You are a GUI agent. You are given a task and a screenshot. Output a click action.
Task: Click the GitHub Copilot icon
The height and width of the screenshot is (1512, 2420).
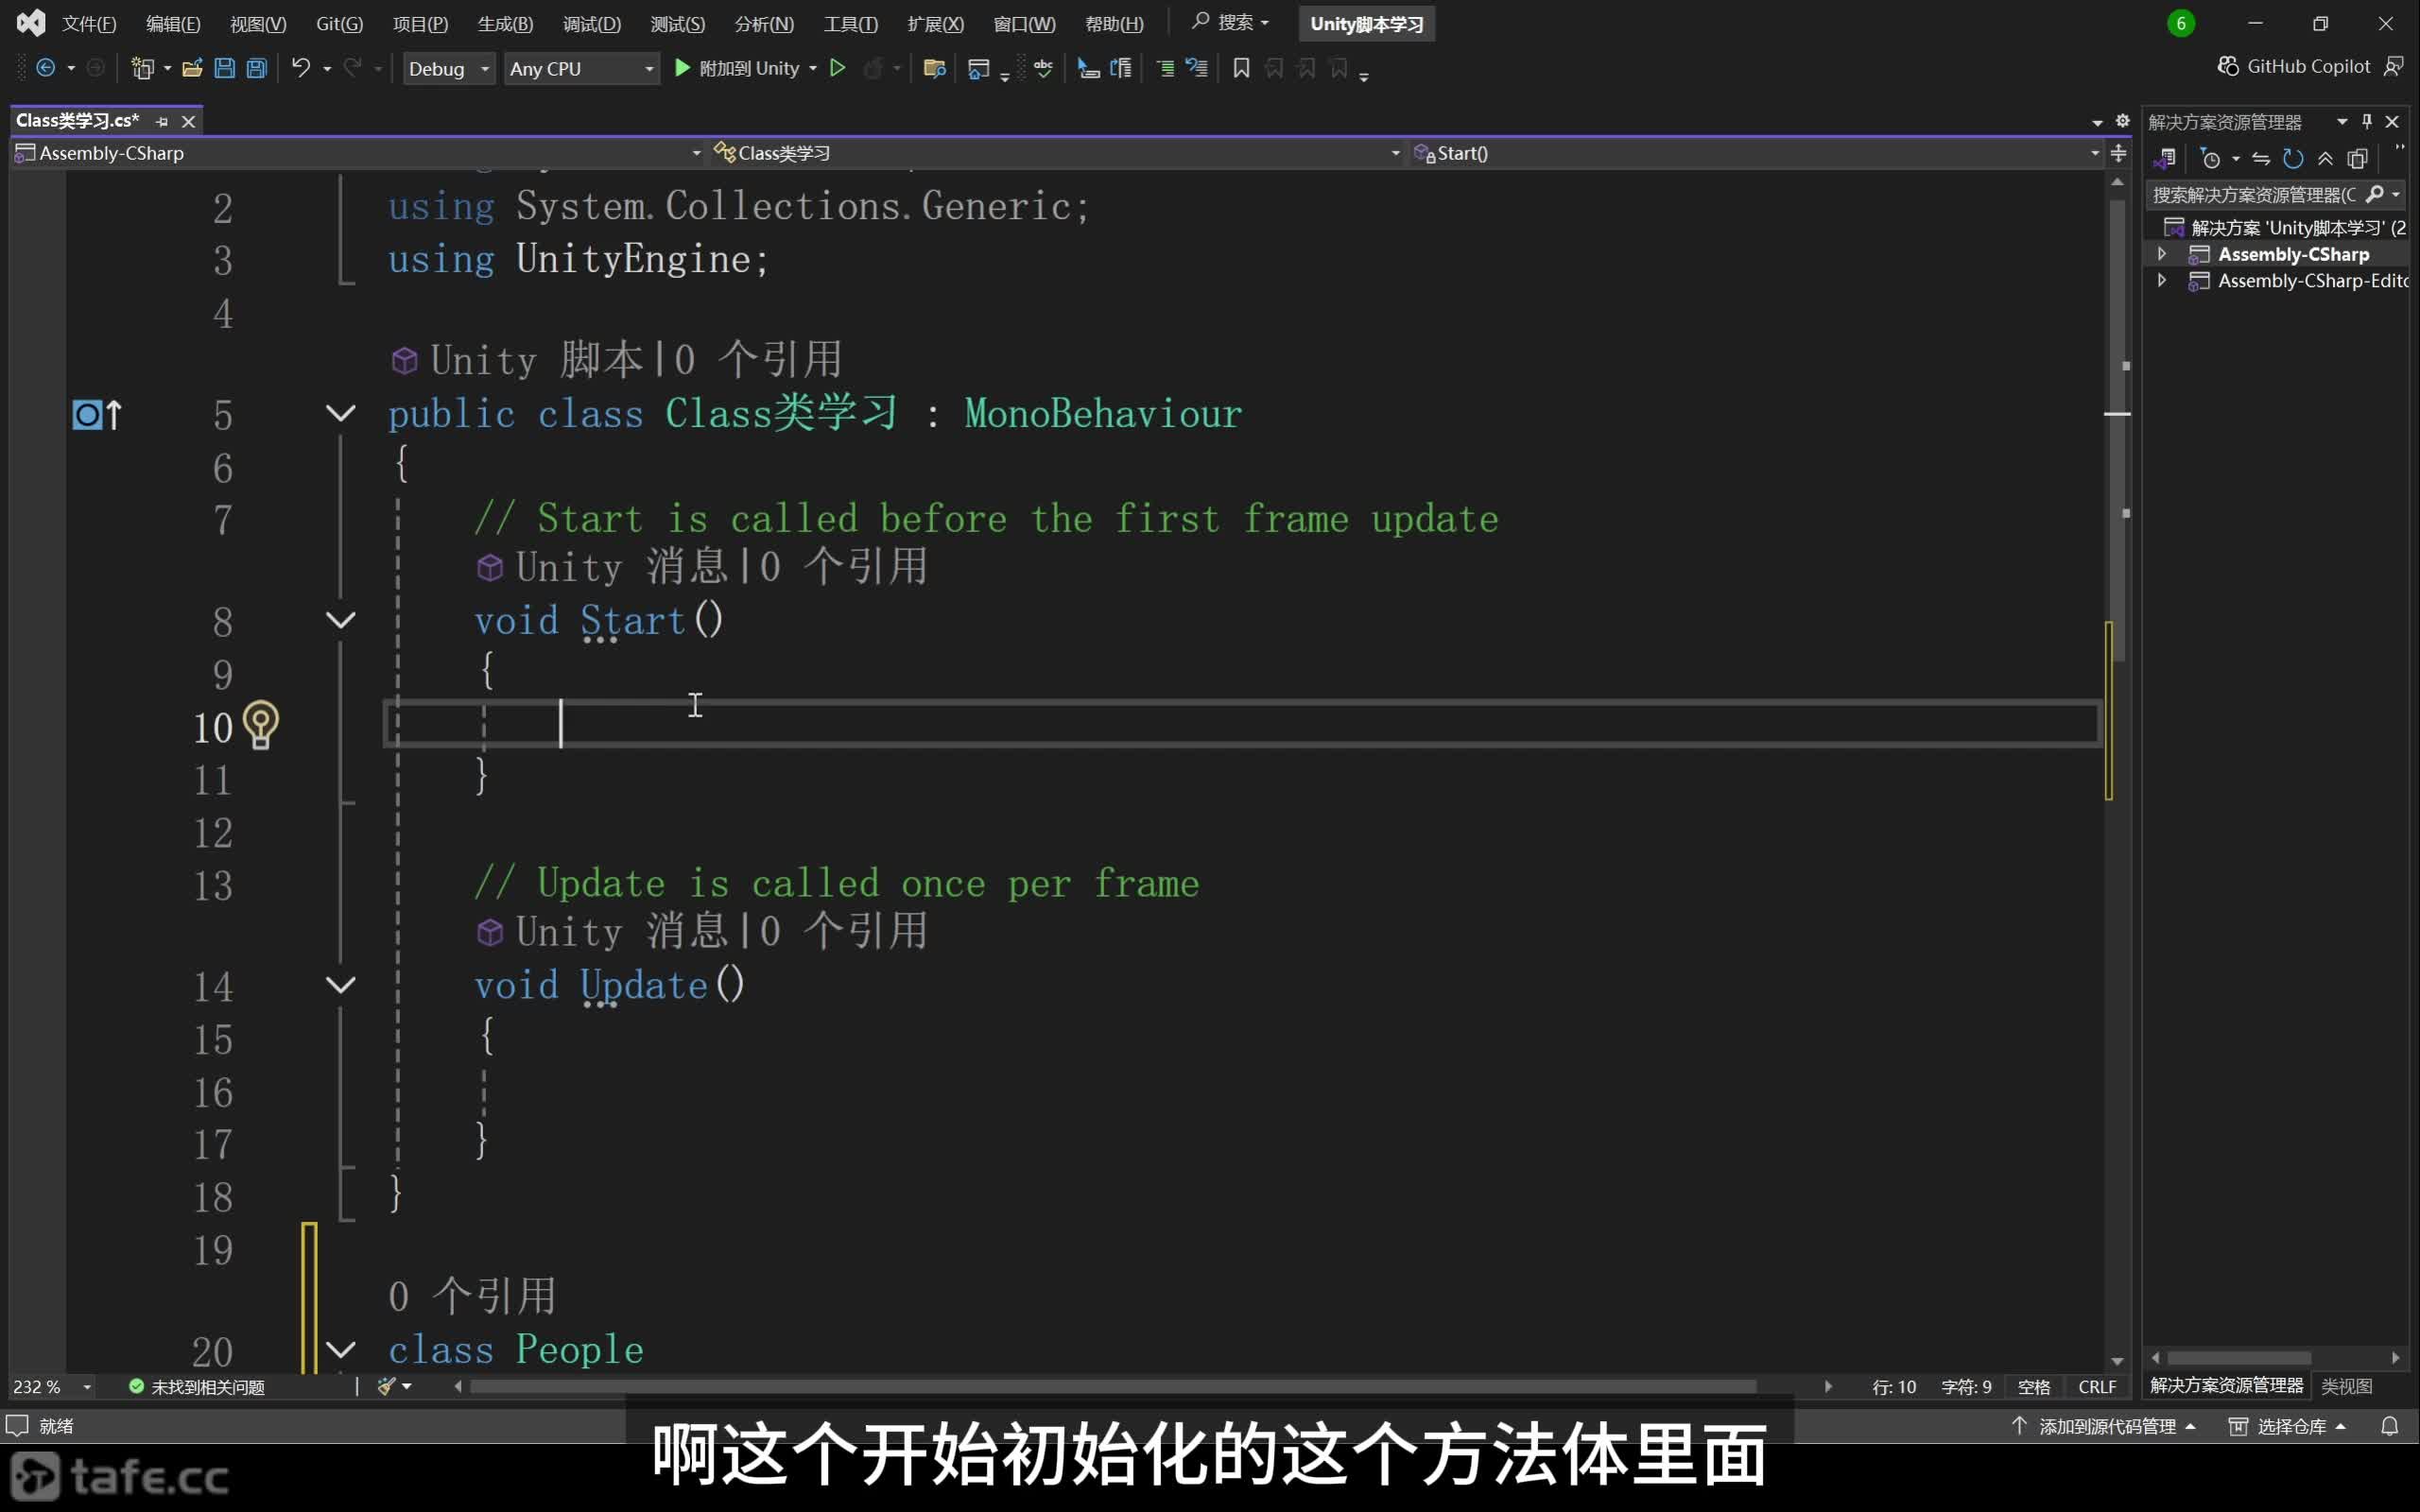pos(2228,66)
